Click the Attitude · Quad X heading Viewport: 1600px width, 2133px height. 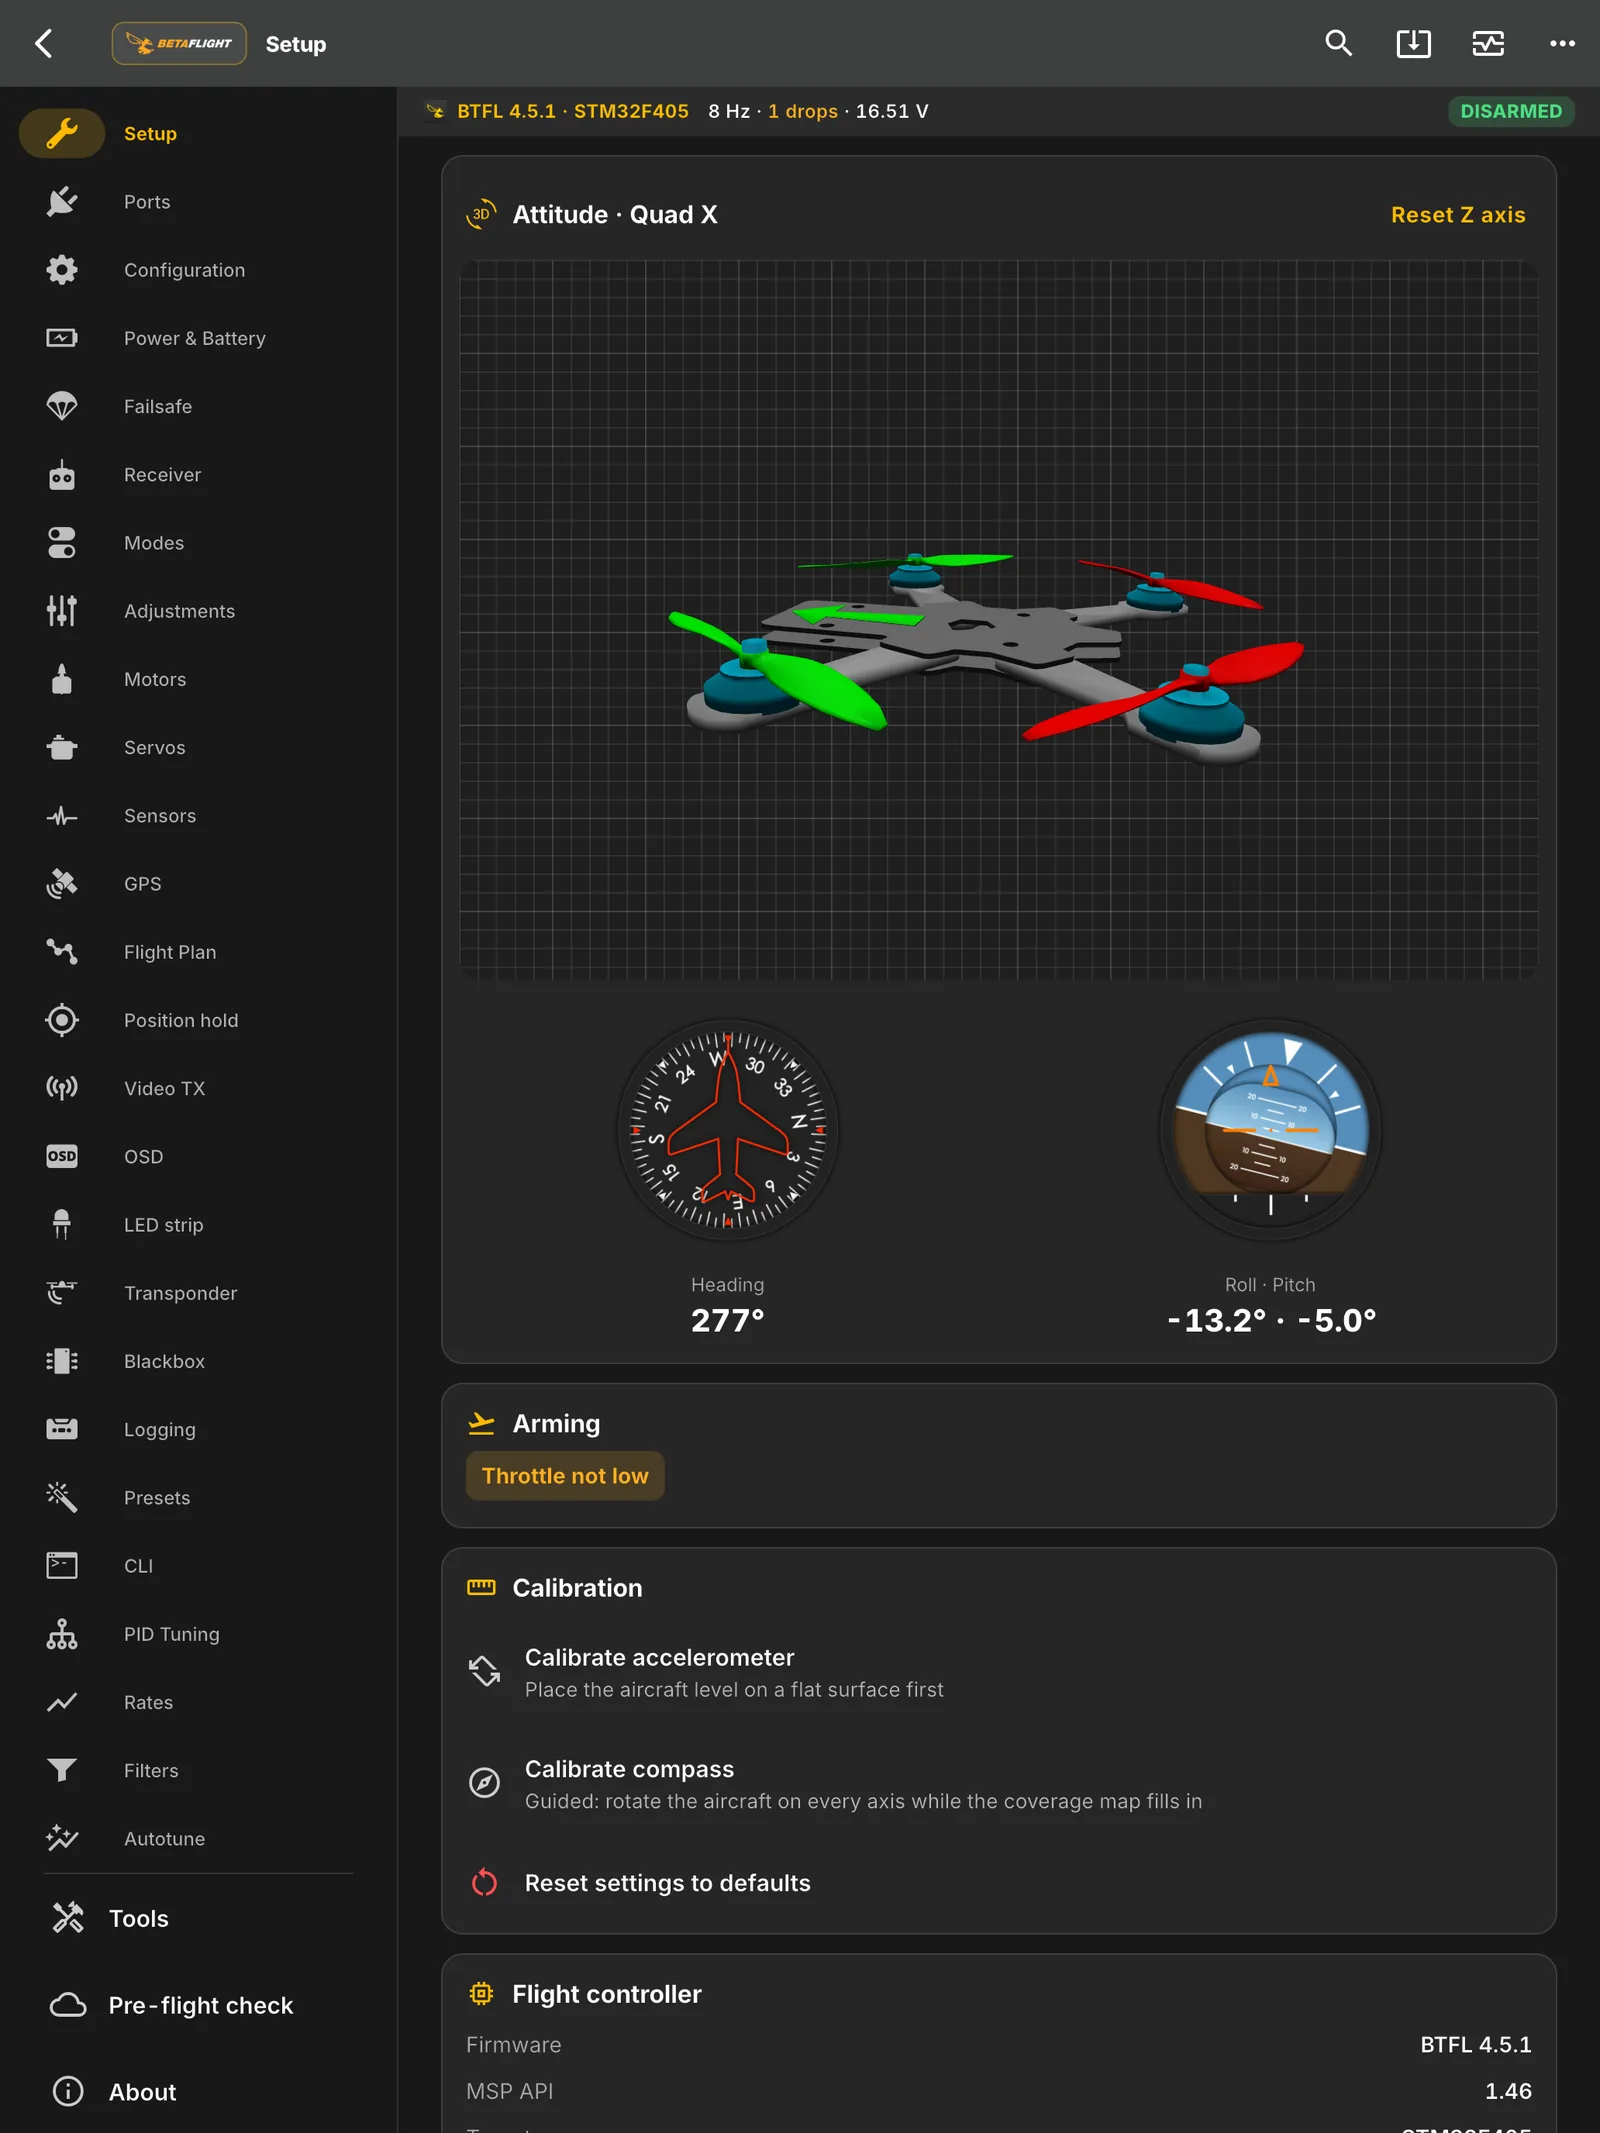[615, 215]
